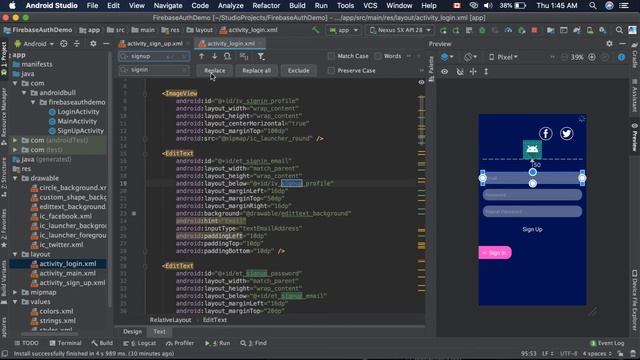
Task: Click the Search Everywhere magnifier in toolbar
Action: [619, 30]
